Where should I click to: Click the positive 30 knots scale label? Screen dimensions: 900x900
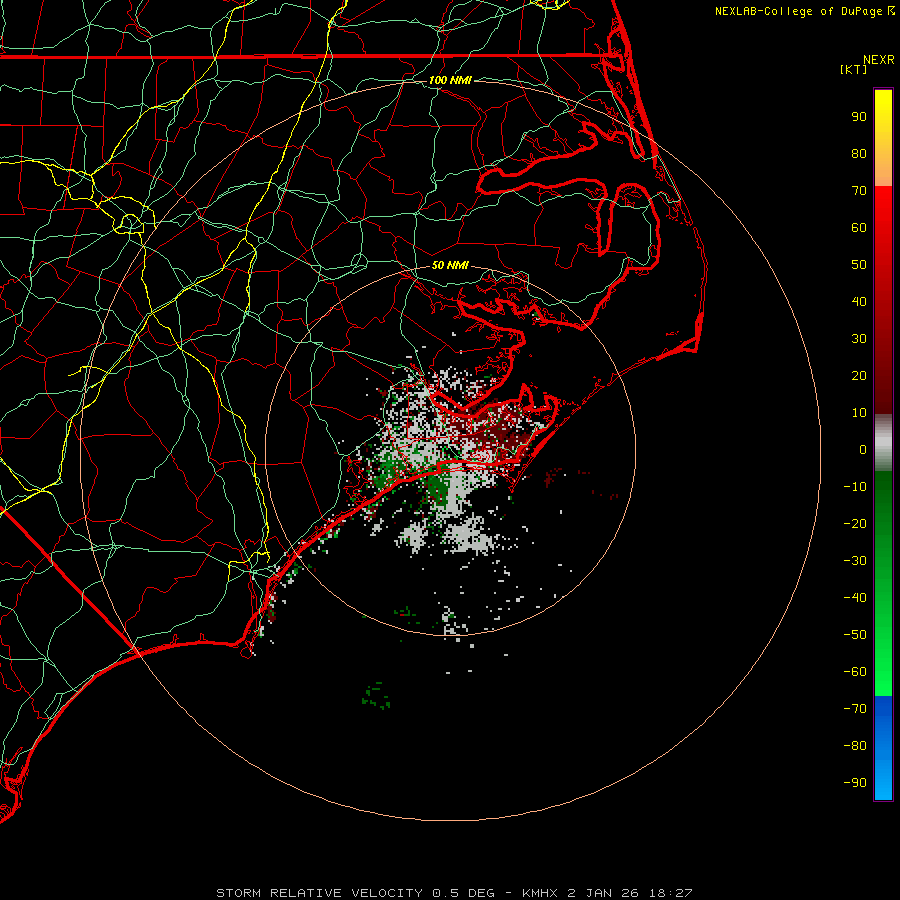(859, 339)
